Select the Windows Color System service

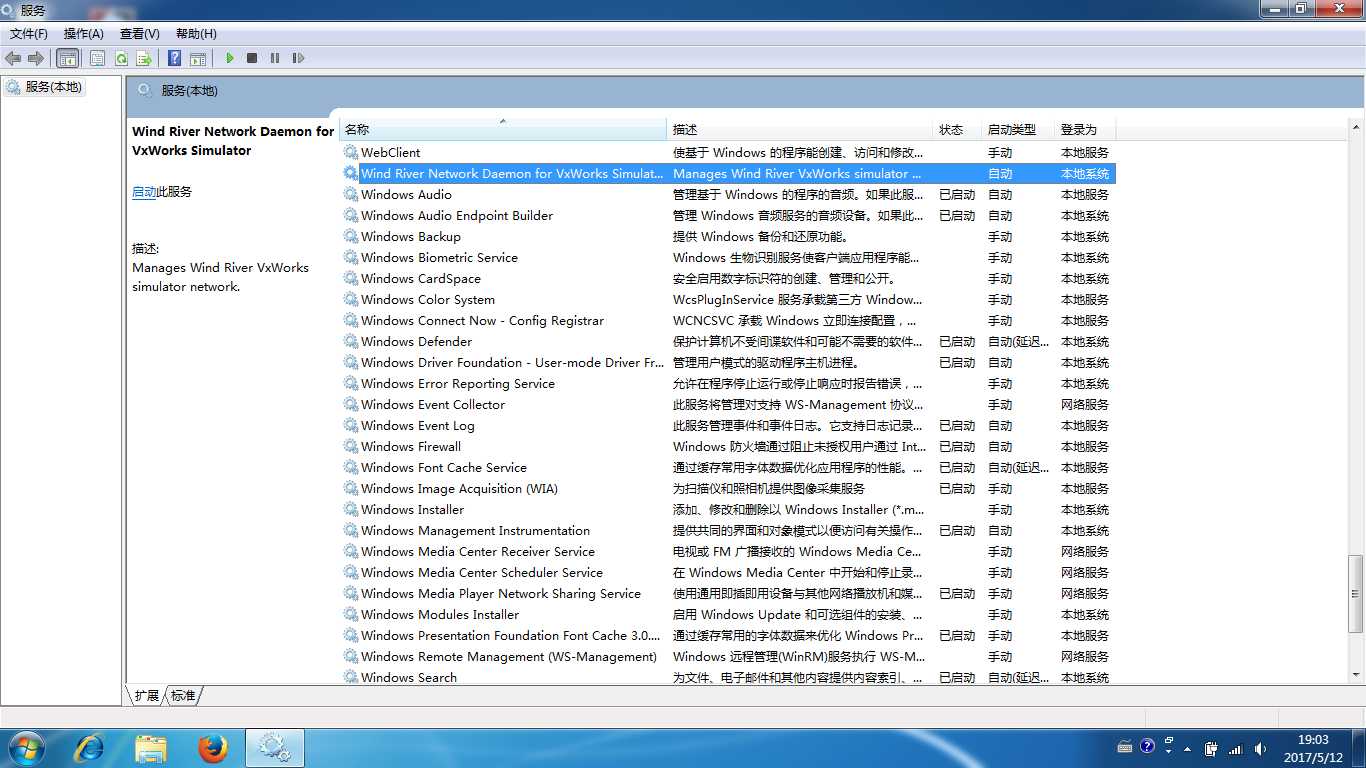tap(727, 300)
